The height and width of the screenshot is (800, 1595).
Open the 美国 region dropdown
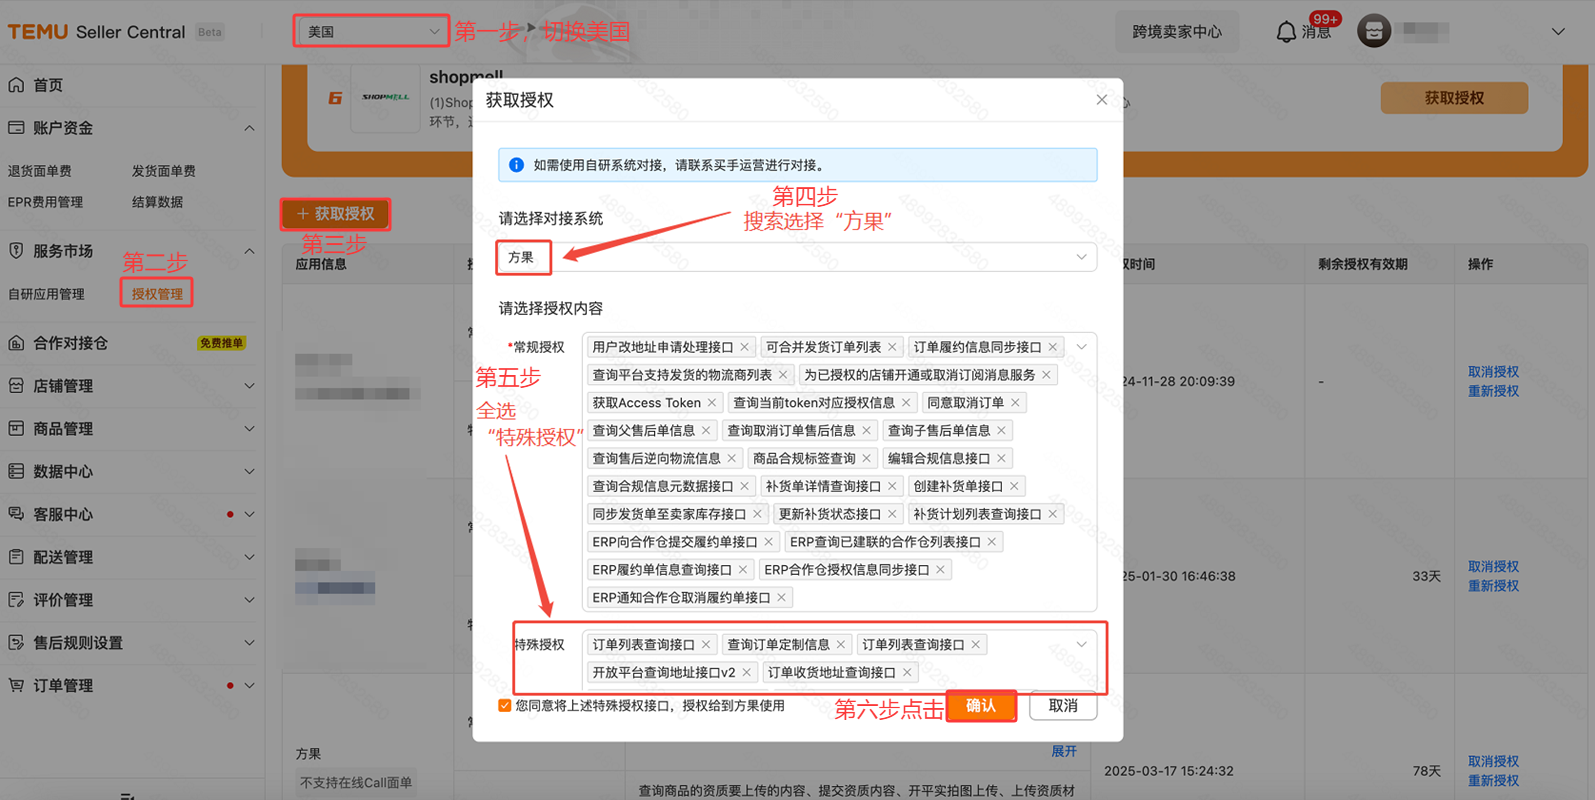[371, 32]
